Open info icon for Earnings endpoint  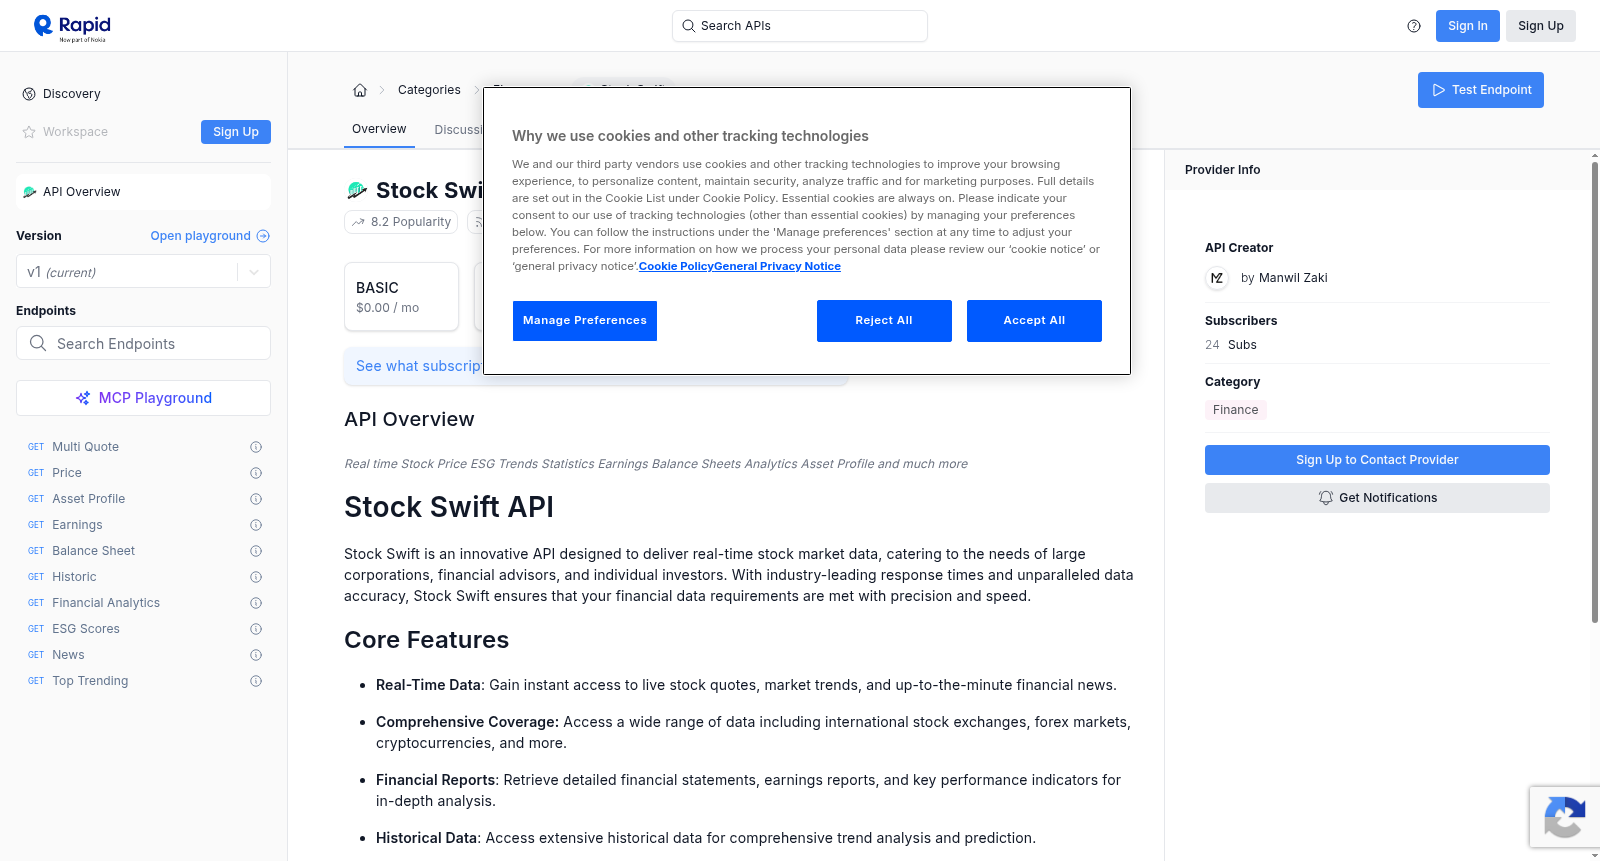click(x=256, y=525)
